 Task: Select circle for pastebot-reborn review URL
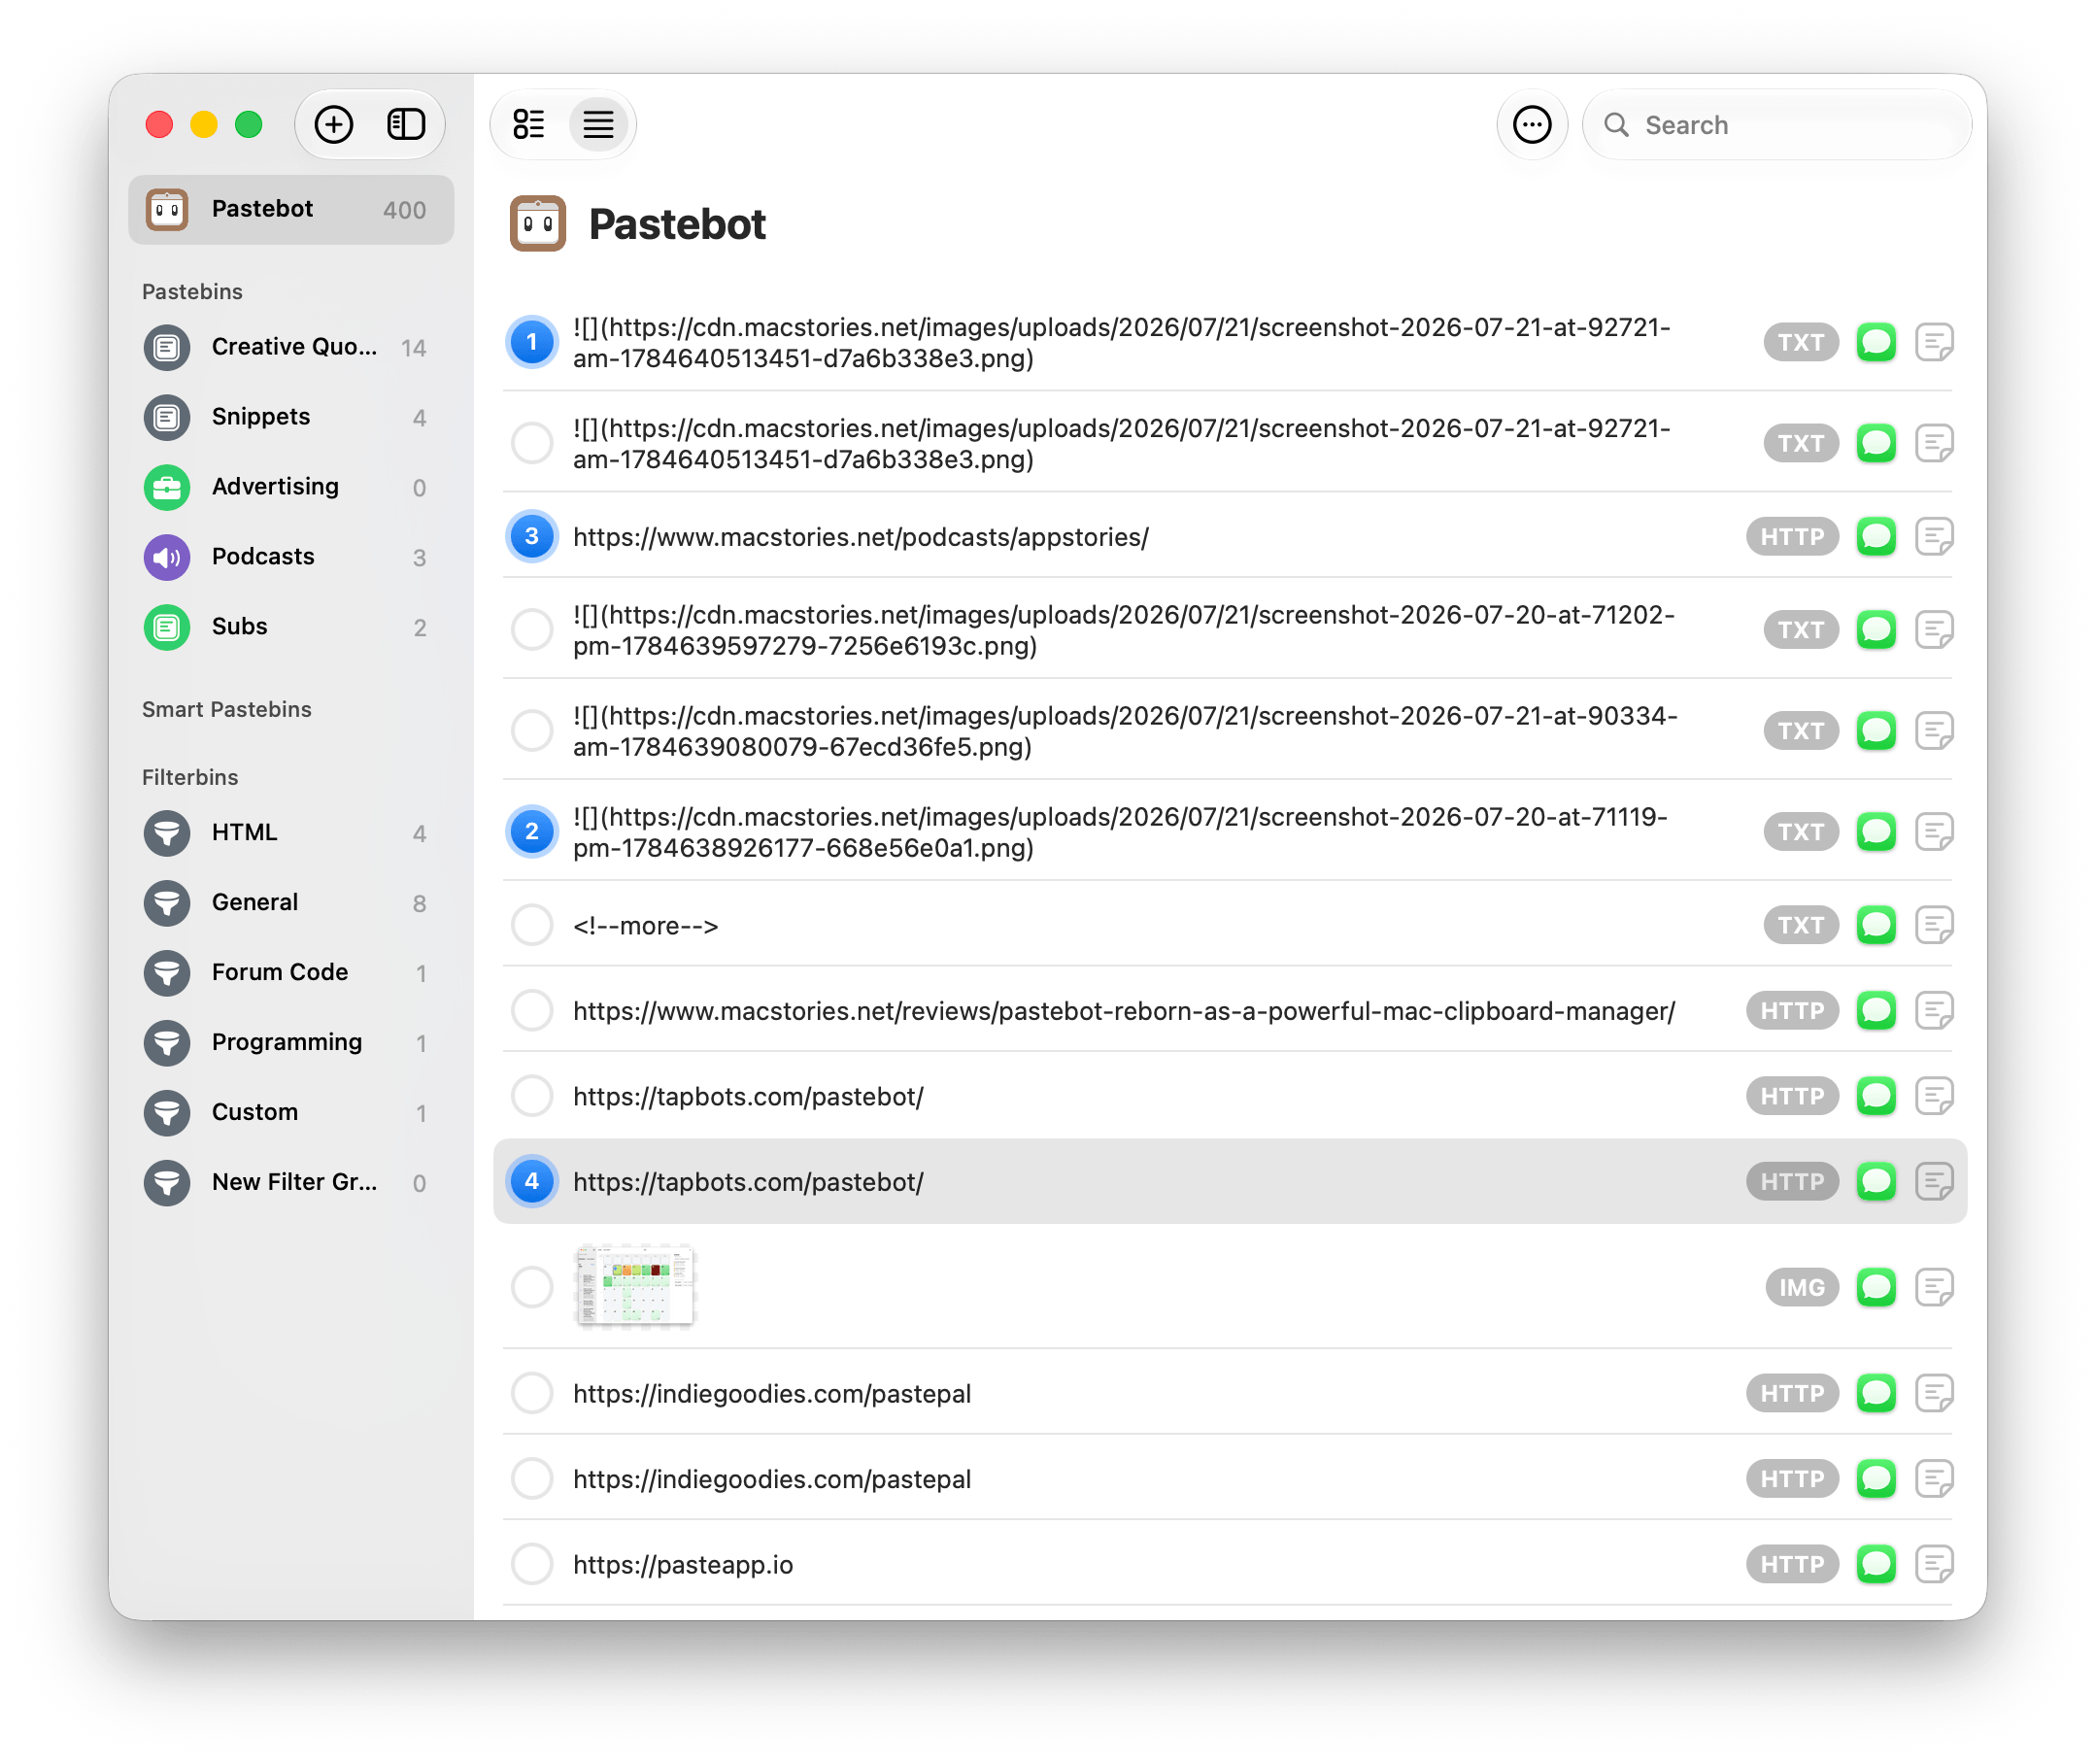(x=532, y=1011)
